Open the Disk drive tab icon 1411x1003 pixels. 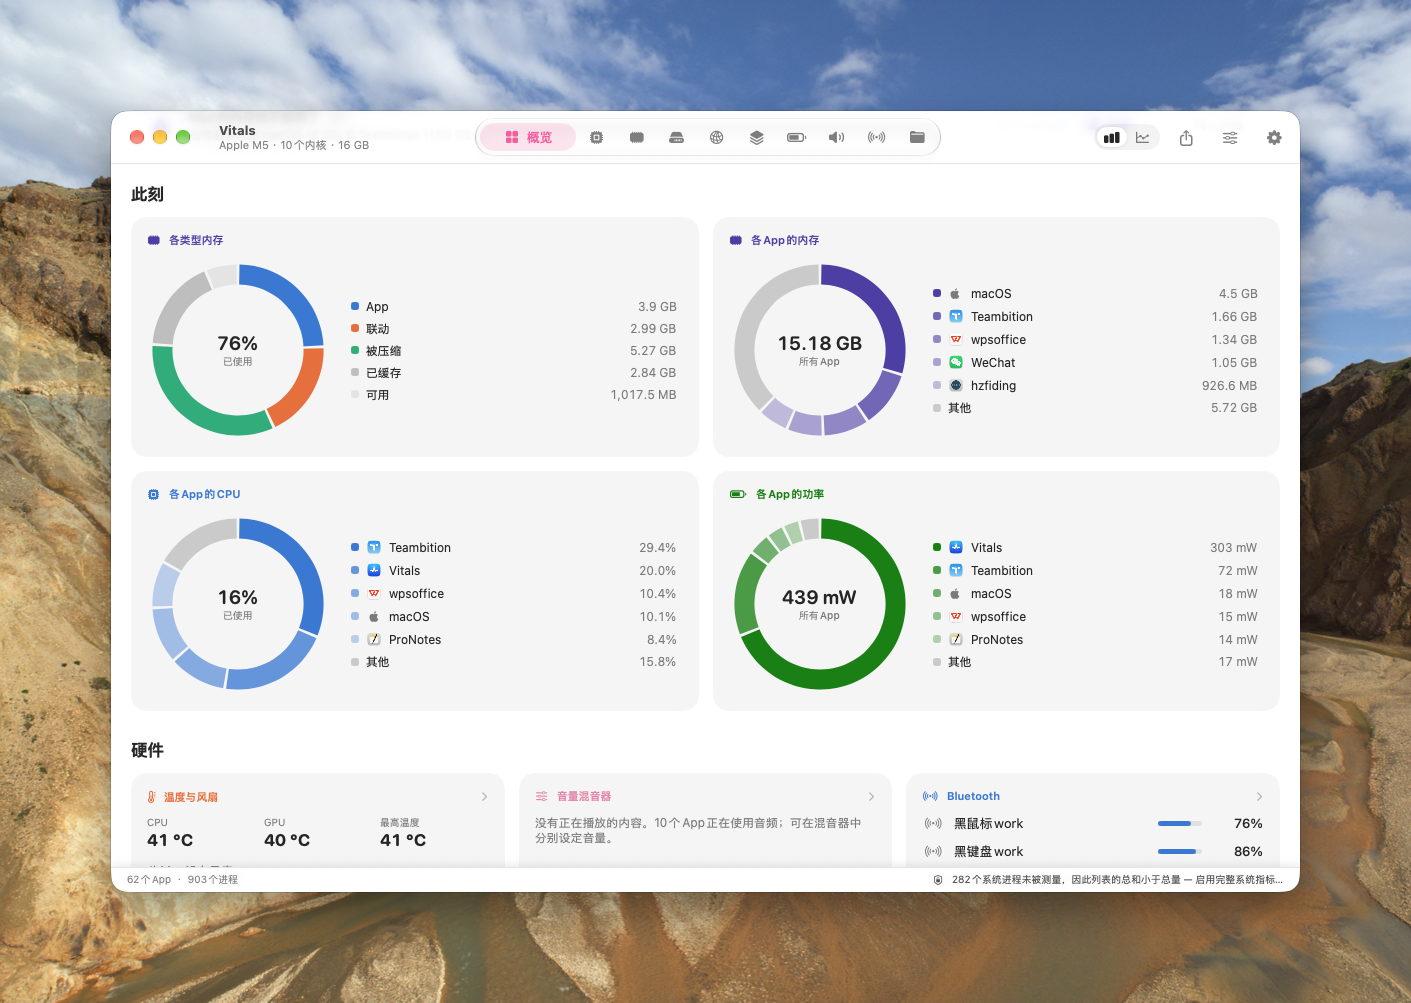pos(677,138)
